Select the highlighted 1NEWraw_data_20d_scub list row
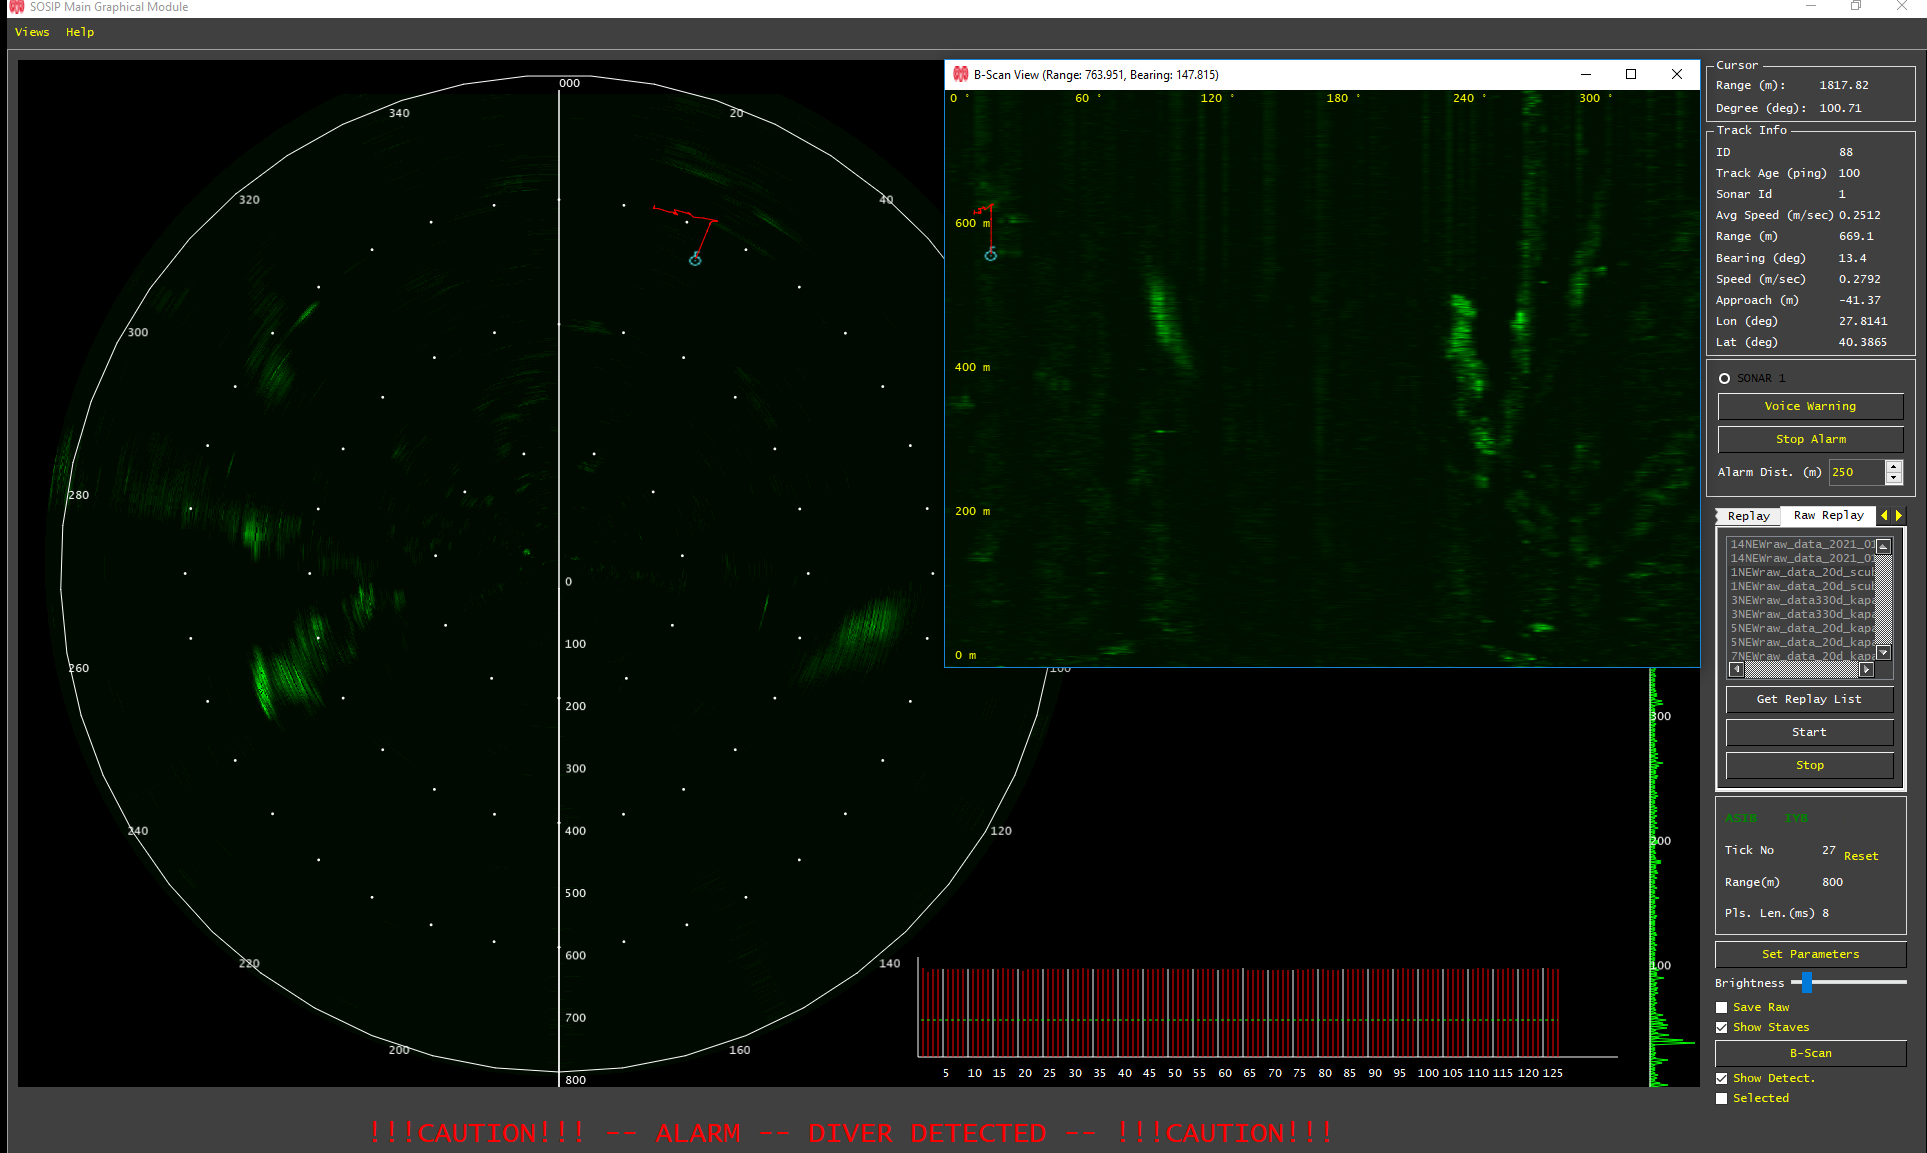 [1801, 572]
